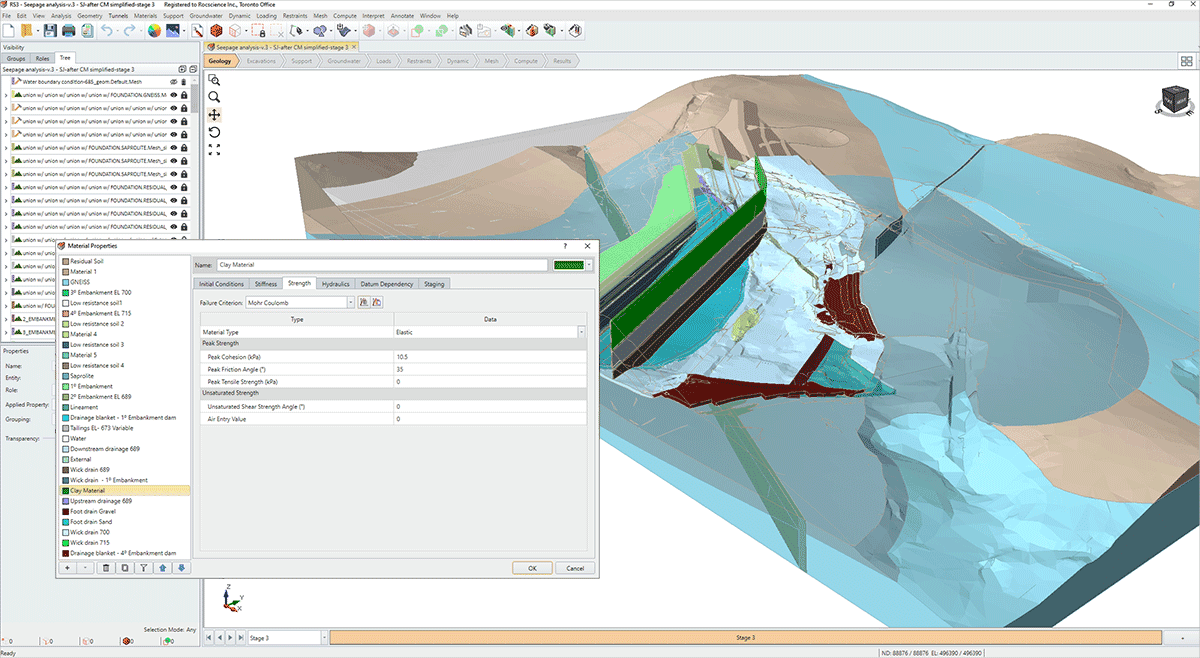Switch to the Hydraulics tab
This screenshot has height=658, width=1200.
point(336,284)
